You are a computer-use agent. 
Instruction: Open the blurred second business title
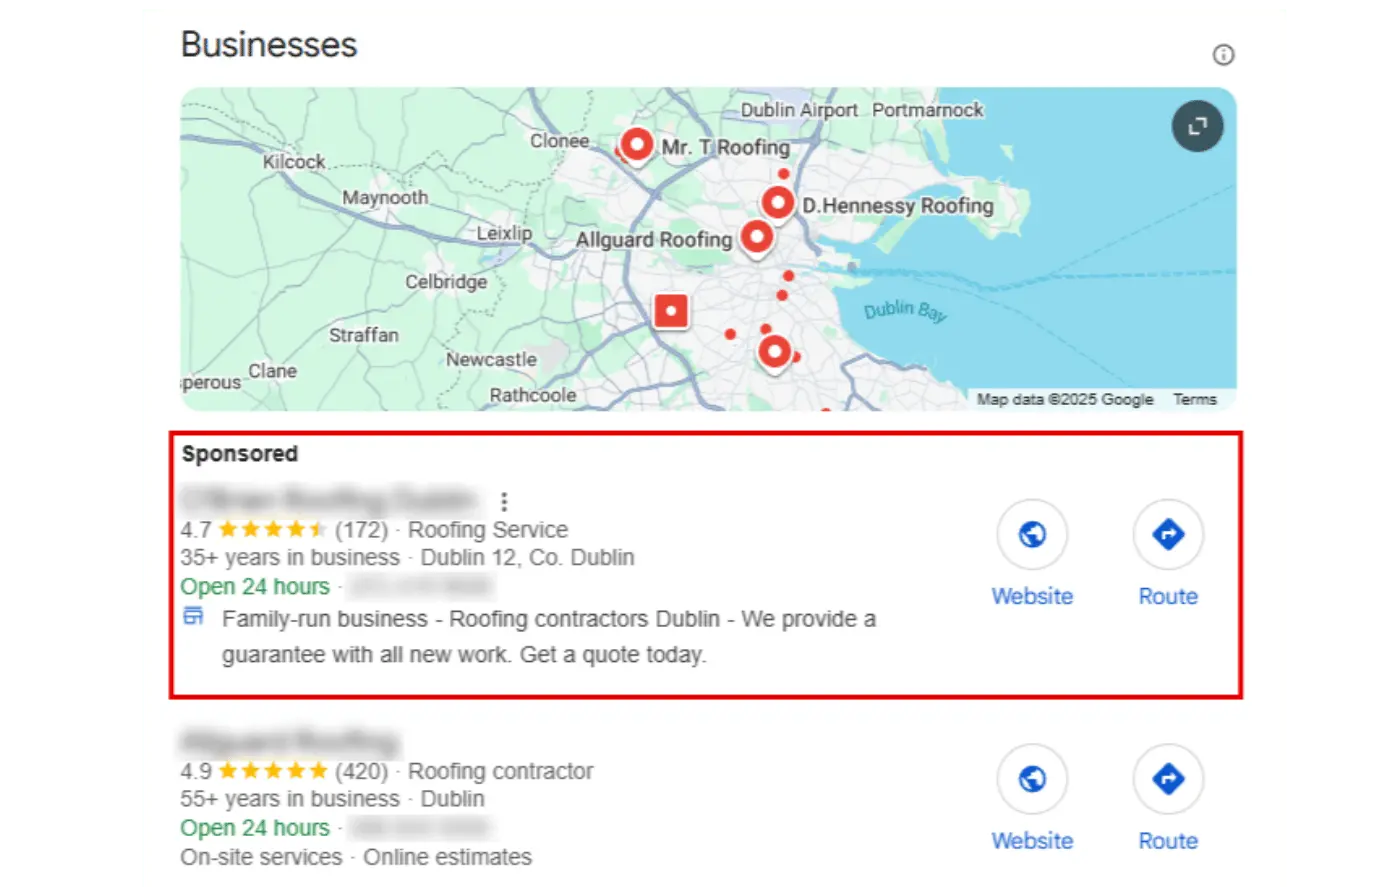[290, 741]
